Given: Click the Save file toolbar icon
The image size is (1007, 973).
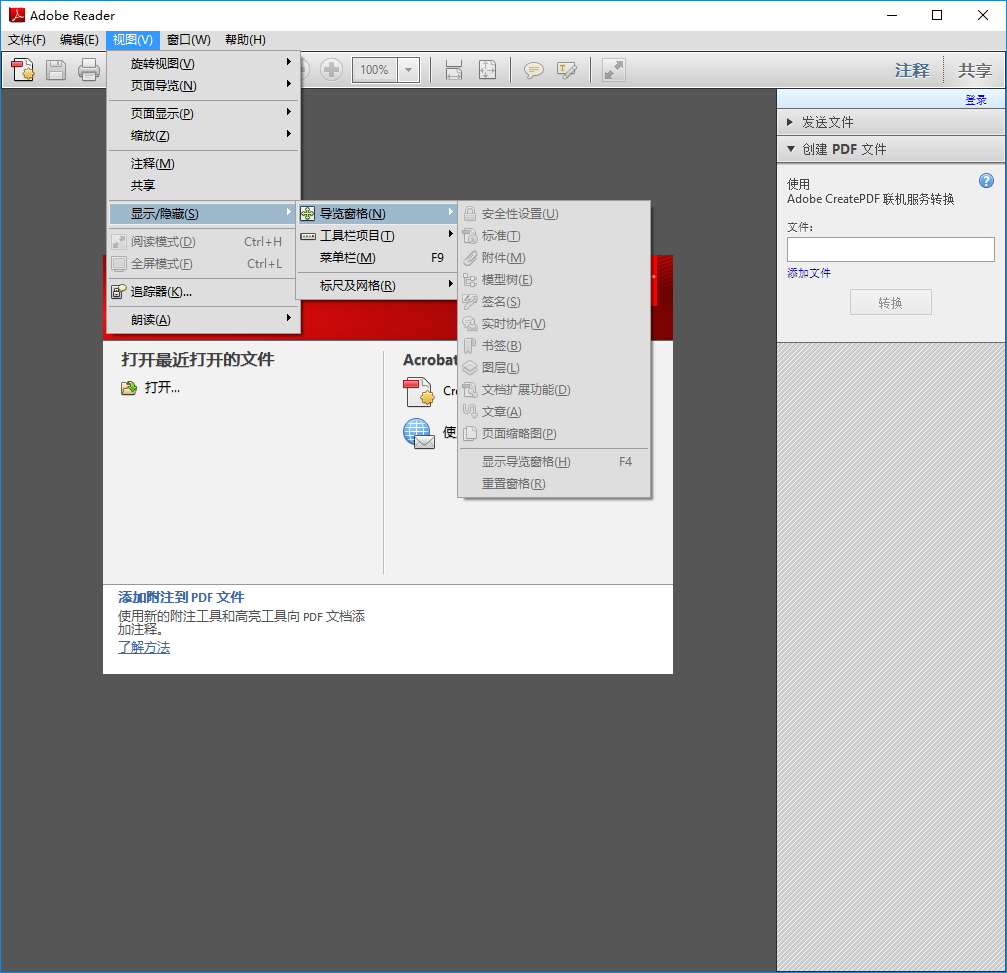Looking at the screenshot, I should (x=56, y=69).
